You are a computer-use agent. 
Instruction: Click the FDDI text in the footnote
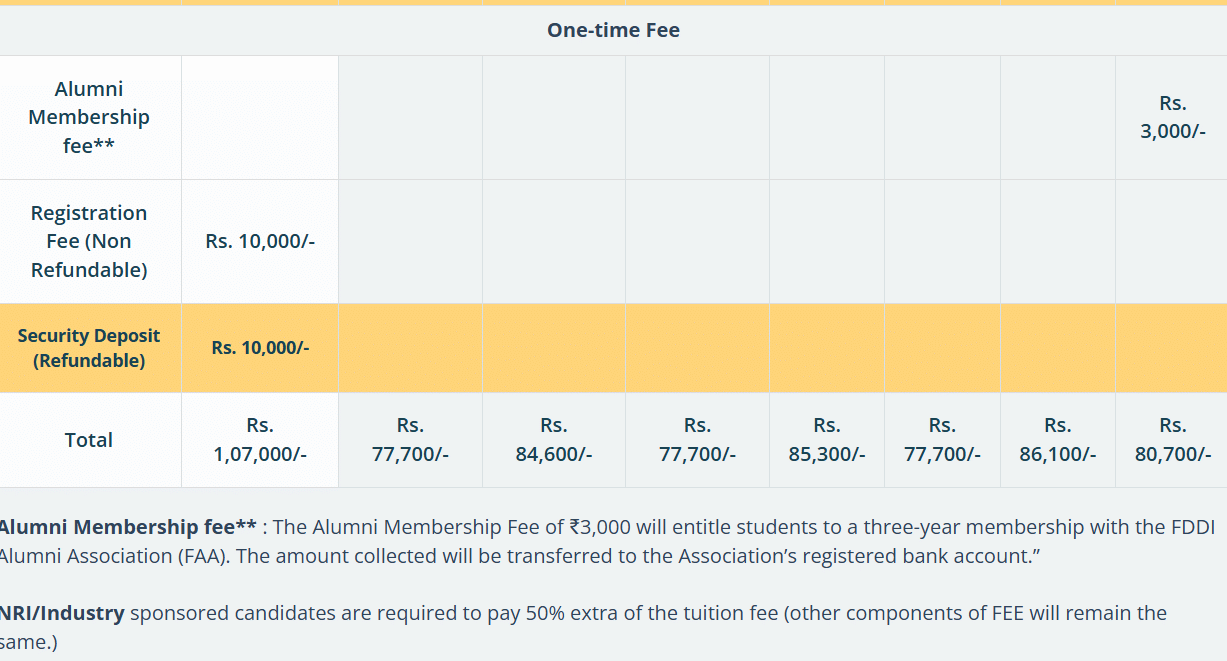1182,527
